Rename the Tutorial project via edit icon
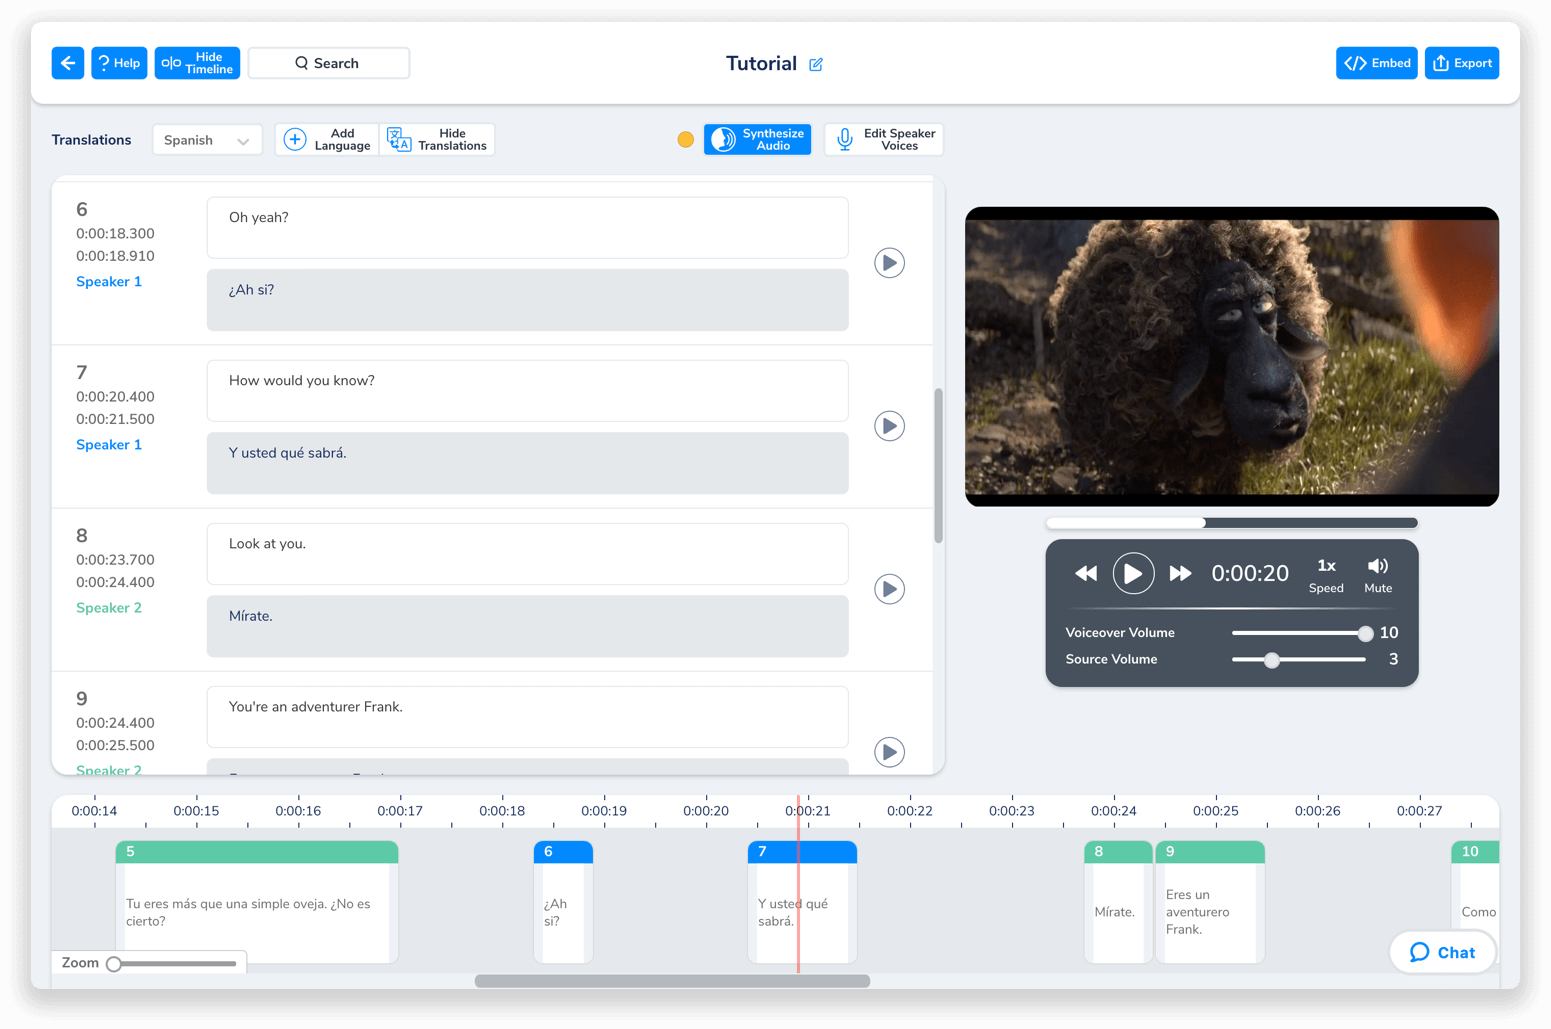This screenshot has height=1029, width=1551. click(x=816, y=63)
